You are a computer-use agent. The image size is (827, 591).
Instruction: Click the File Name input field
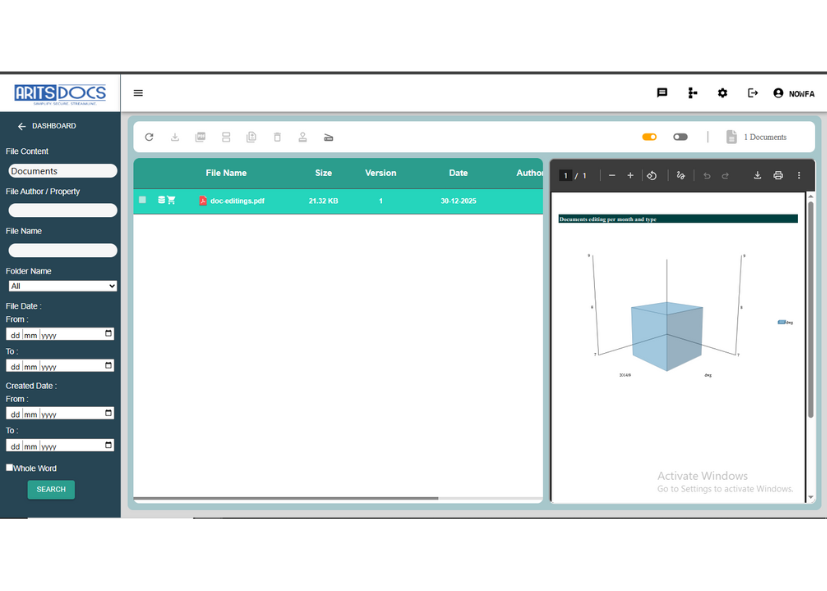[x=62, y=250]
